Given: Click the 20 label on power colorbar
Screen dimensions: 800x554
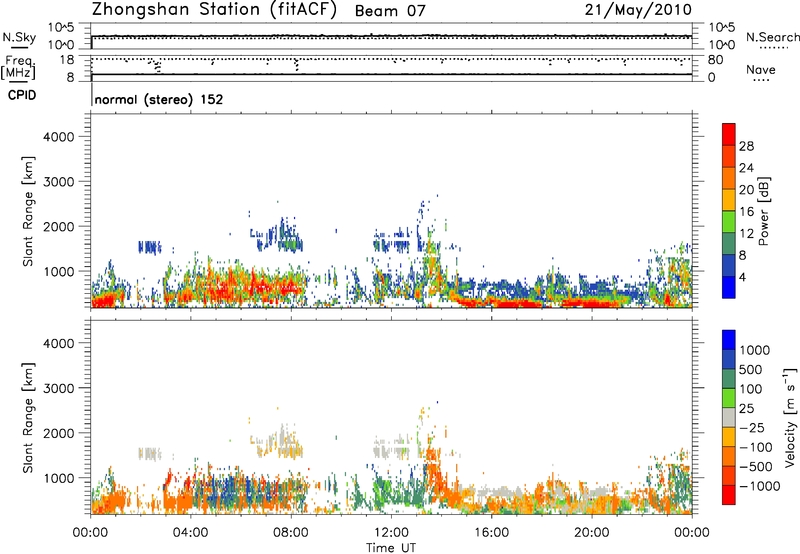Looking at the screenshot, I should coord(746,190).
